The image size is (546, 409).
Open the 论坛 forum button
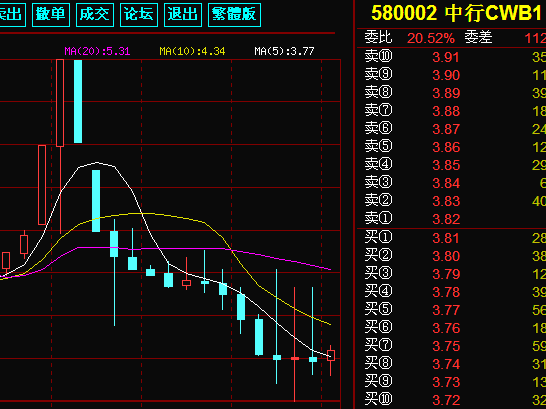point(139,15)
